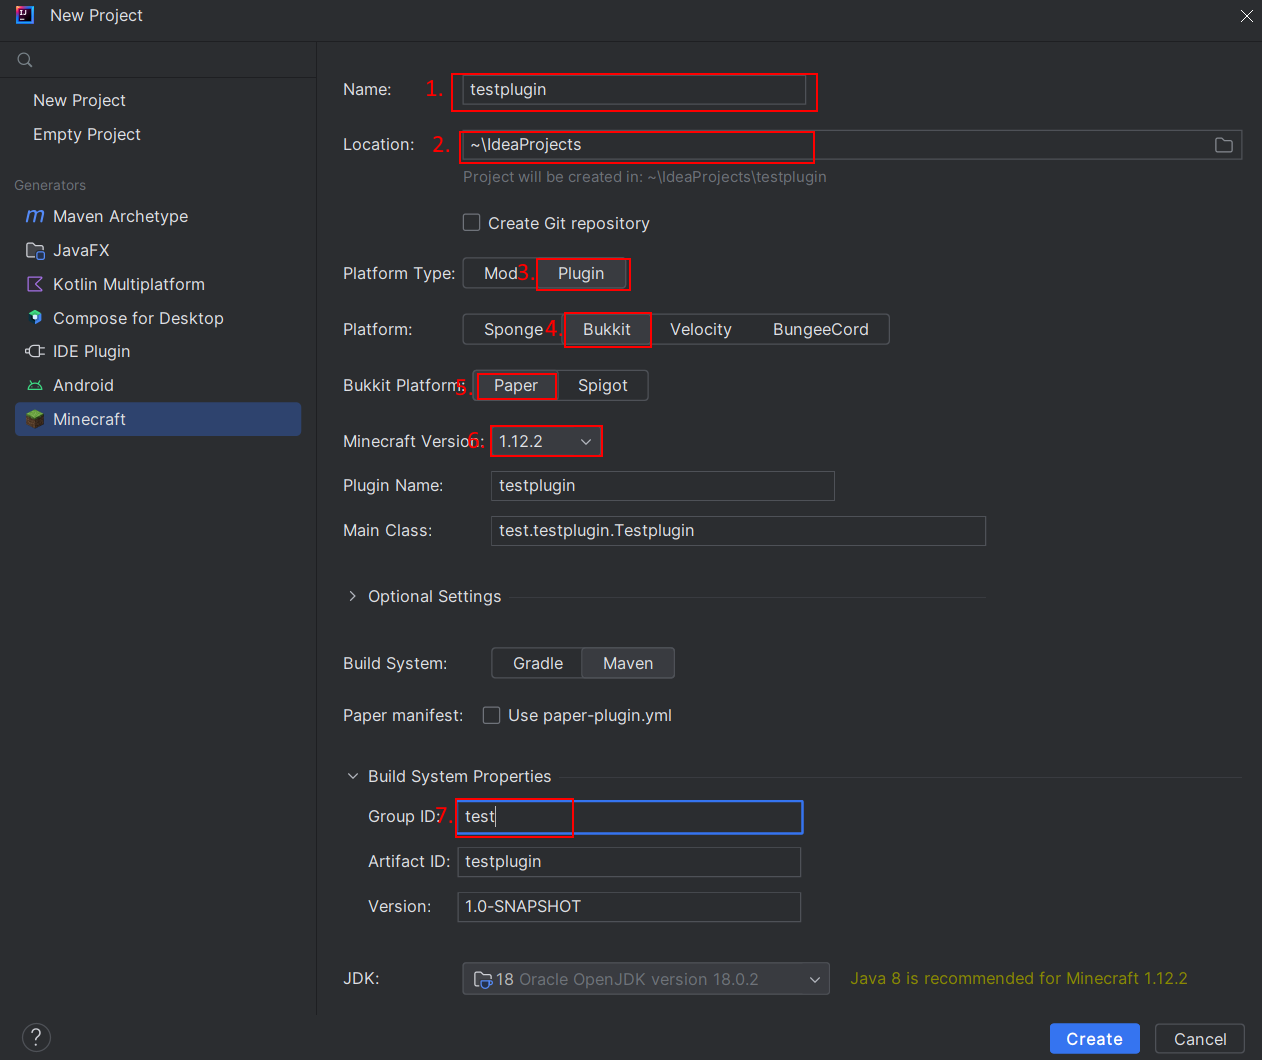Browse location with the folder icon
The height and width of the screenshot is (1060, 1262).
[1223, 145]
